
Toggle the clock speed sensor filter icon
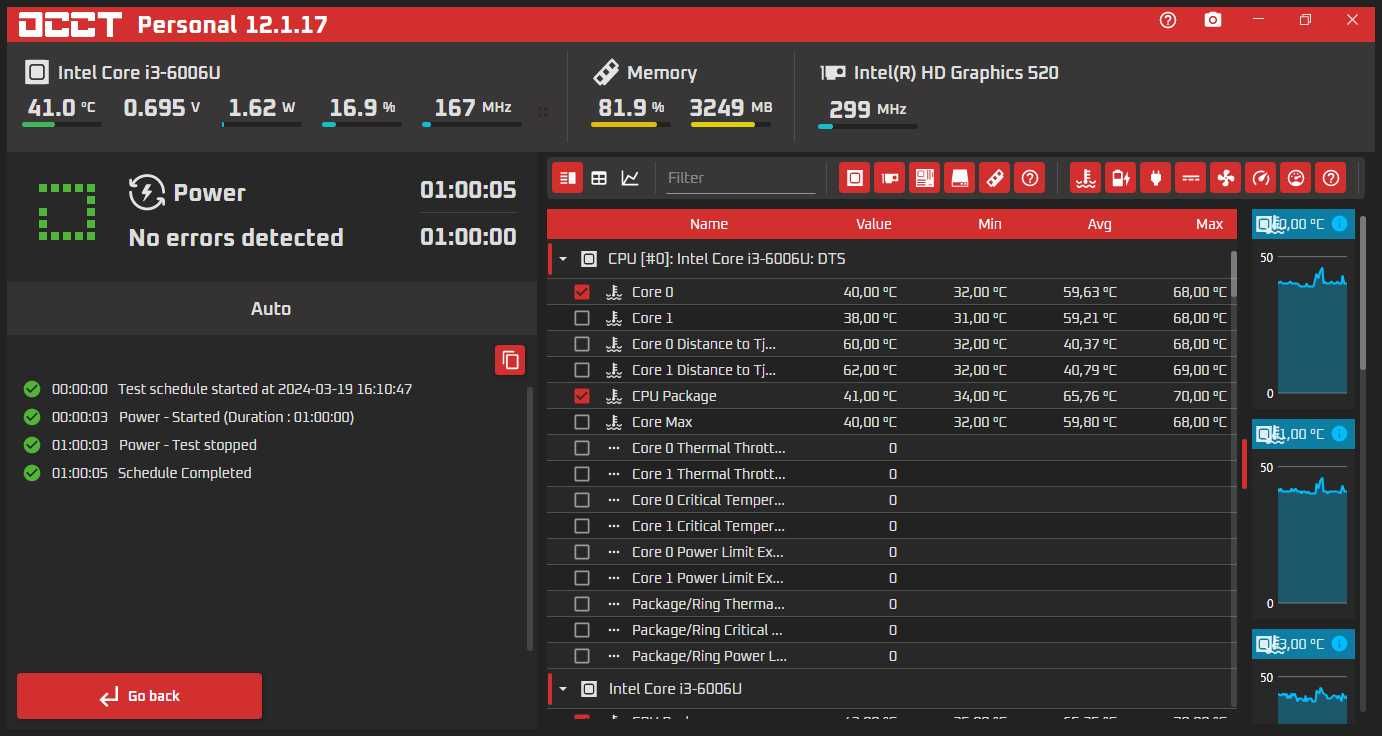click(1260, 178)
